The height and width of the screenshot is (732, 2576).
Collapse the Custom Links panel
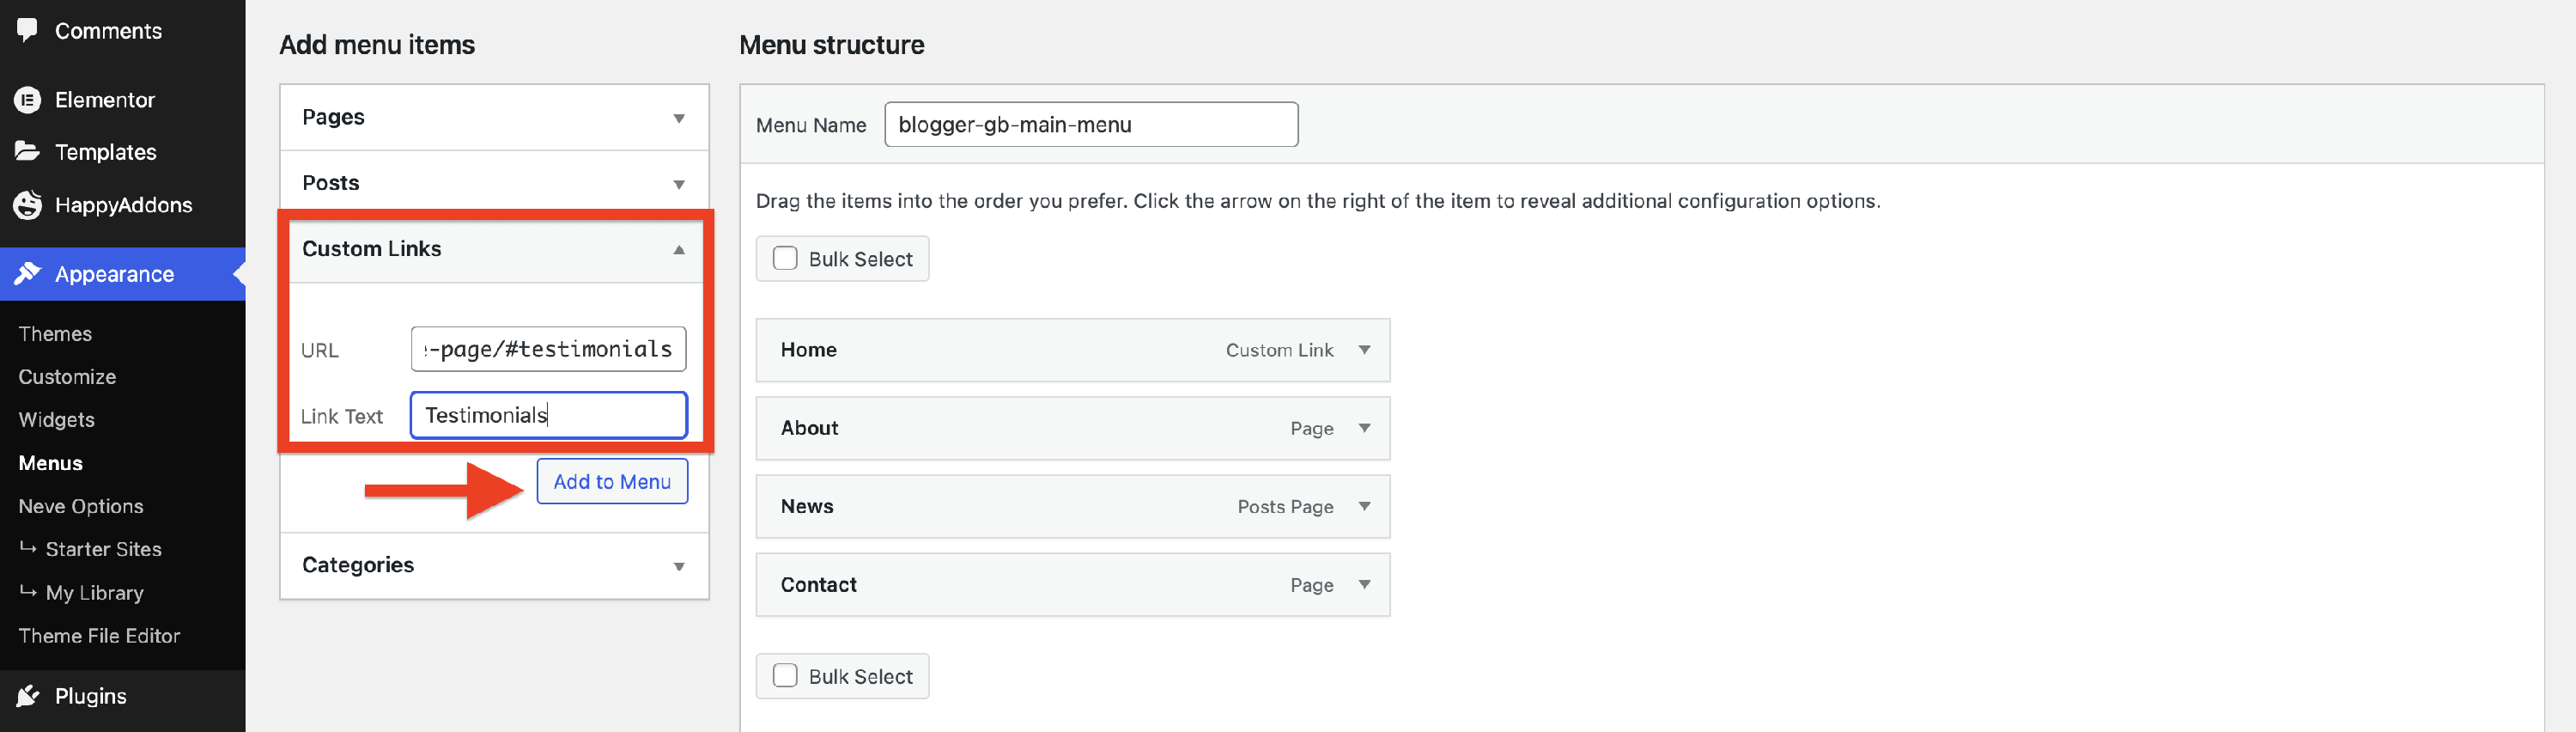click(x=679, y=250)
